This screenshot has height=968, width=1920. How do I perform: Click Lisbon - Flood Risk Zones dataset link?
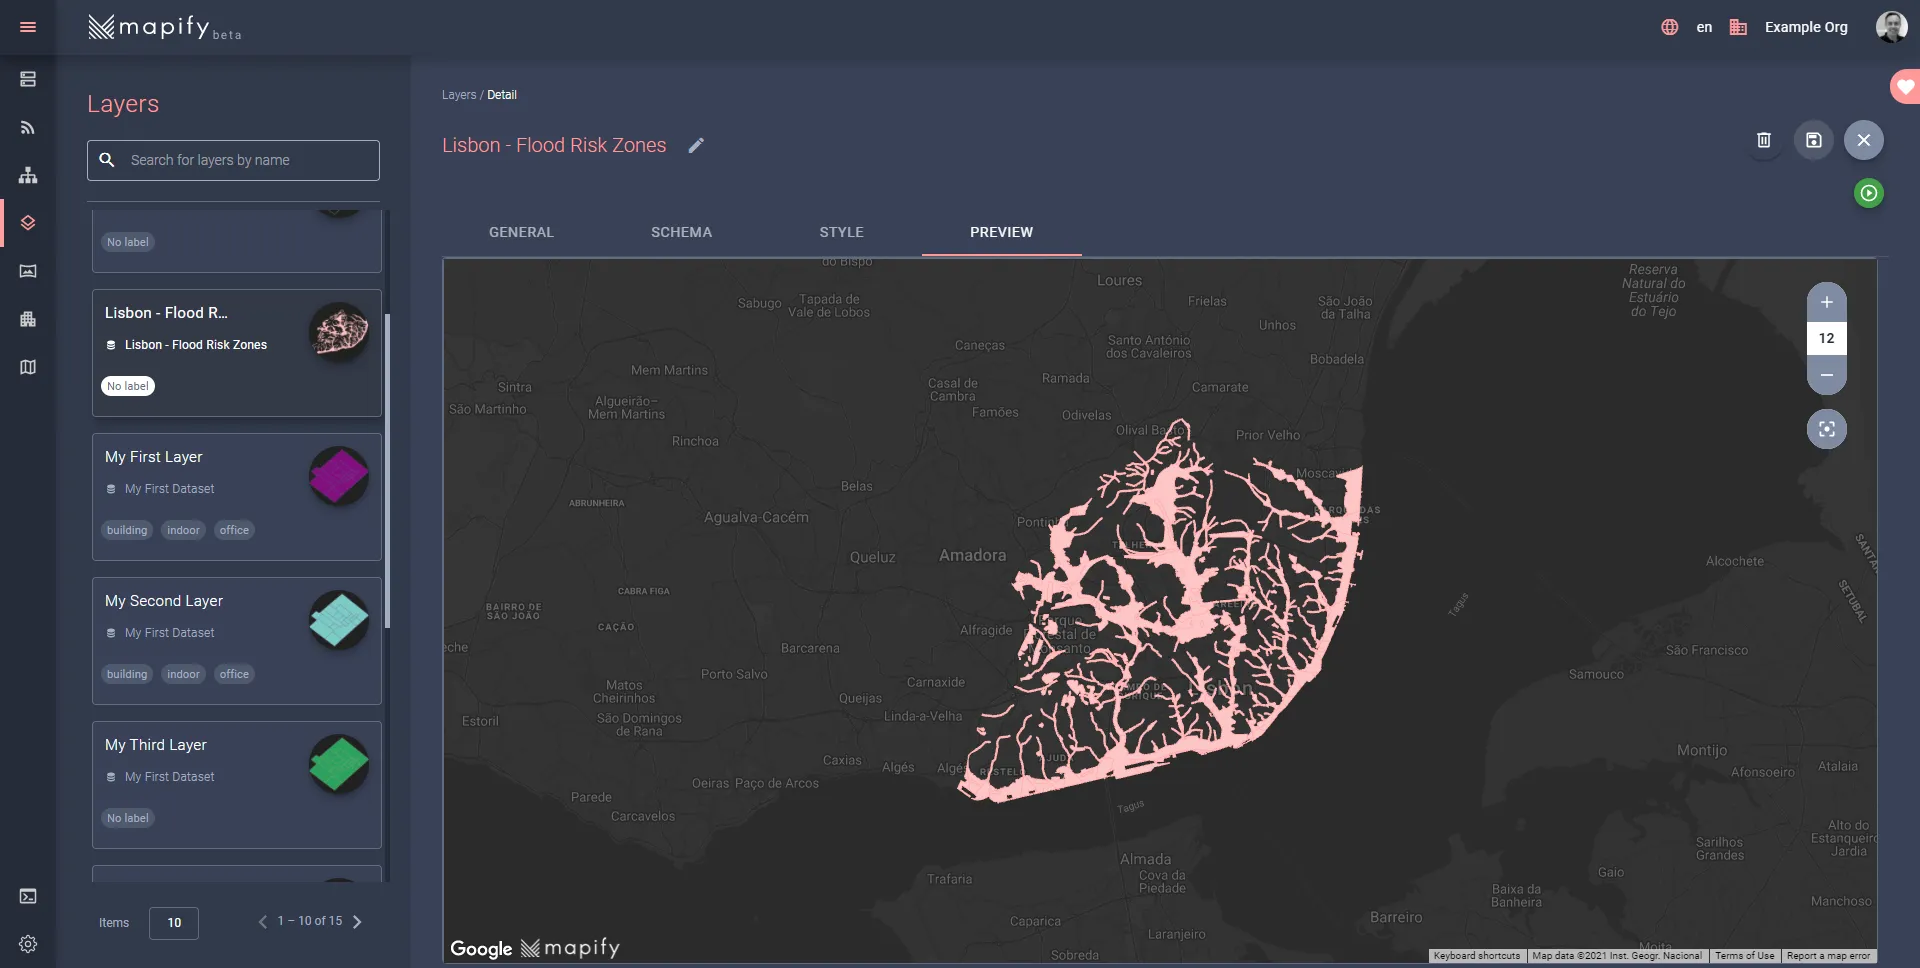tap(196, 345)
